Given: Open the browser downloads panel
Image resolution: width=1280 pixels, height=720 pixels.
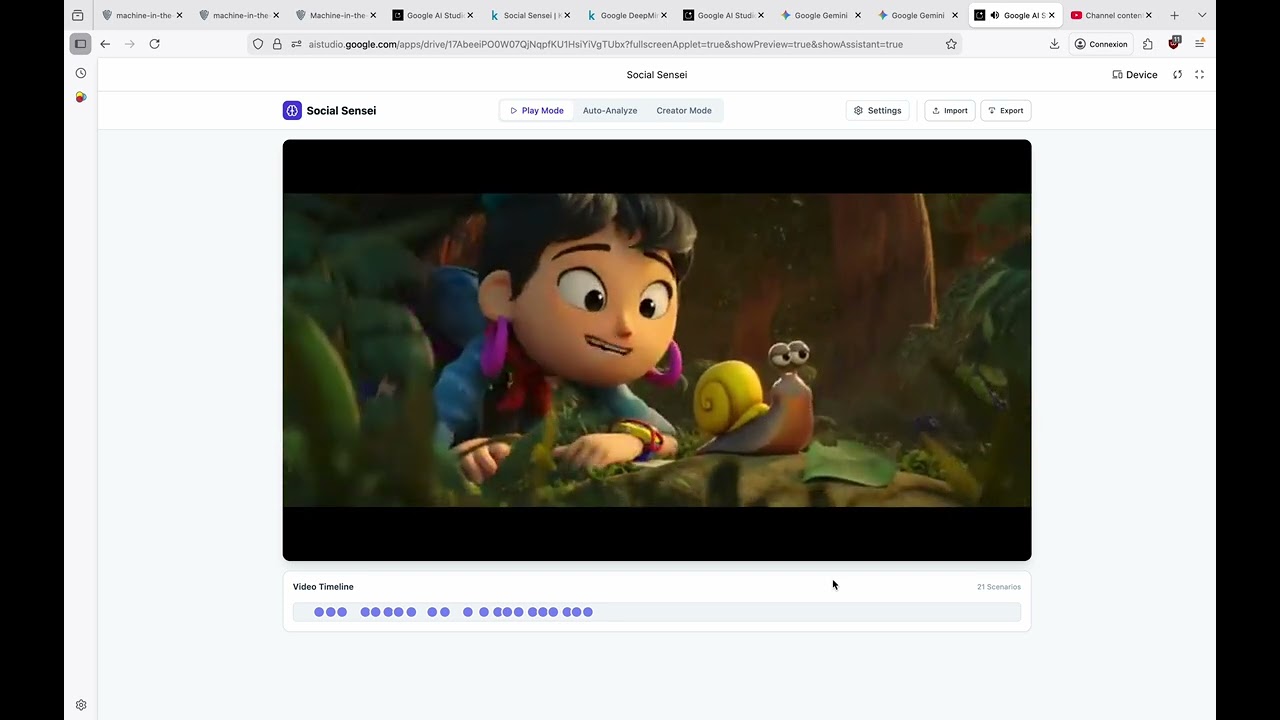Looking at the screenshot, I should [x=1054, y=44].
